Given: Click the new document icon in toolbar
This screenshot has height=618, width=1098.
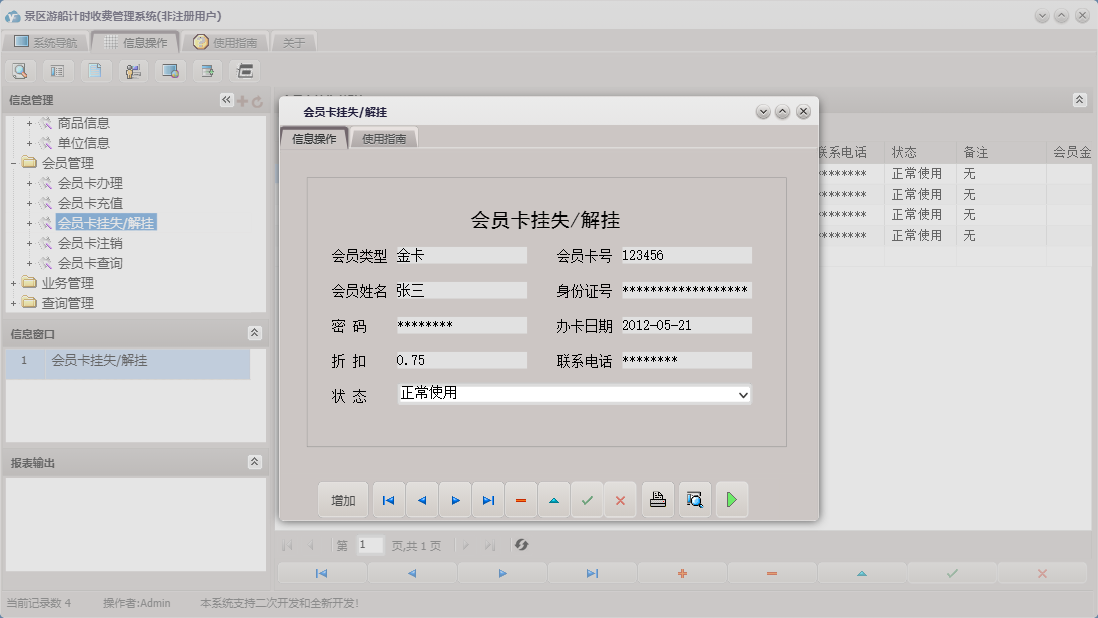Looking at the screenshot, I should click(x=94, y=70).
